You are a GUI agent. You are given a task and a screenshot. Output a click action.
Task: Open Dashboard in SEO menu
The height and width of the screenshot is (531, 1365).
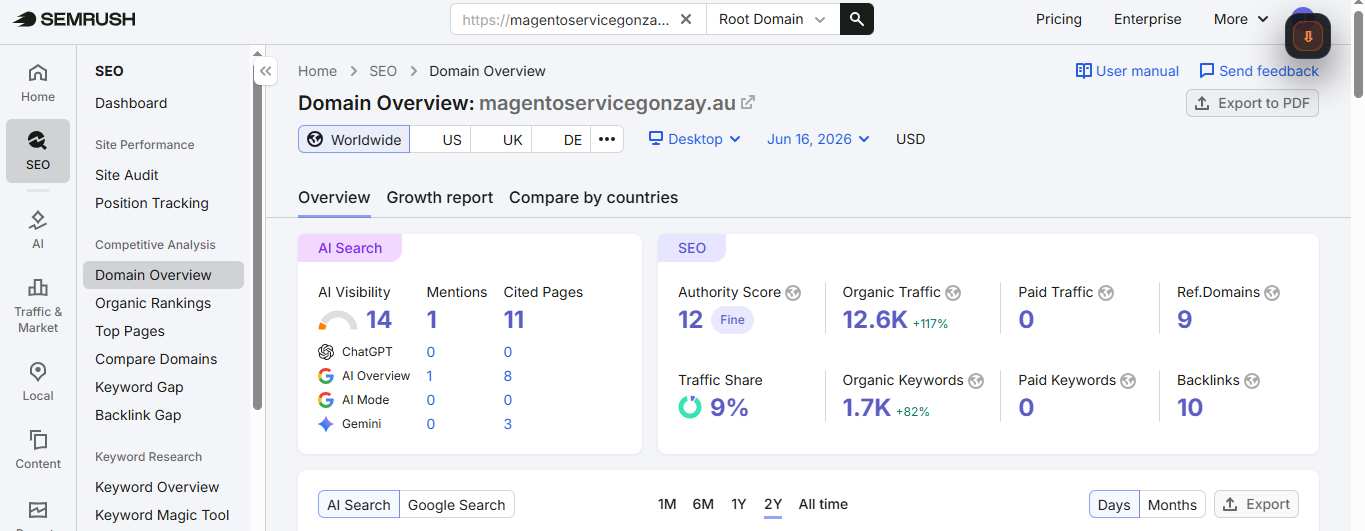[131, 103]
